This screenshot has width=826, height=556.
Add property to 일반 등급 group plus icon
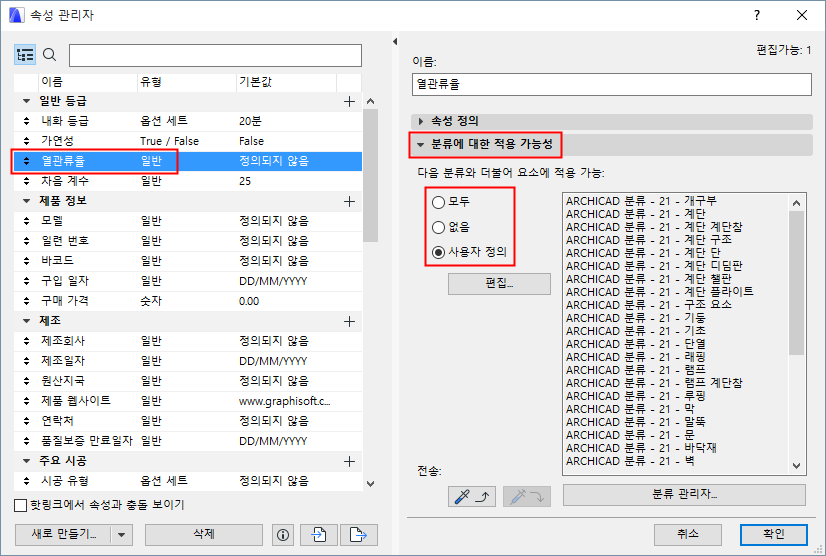click(x=349, y=102)
